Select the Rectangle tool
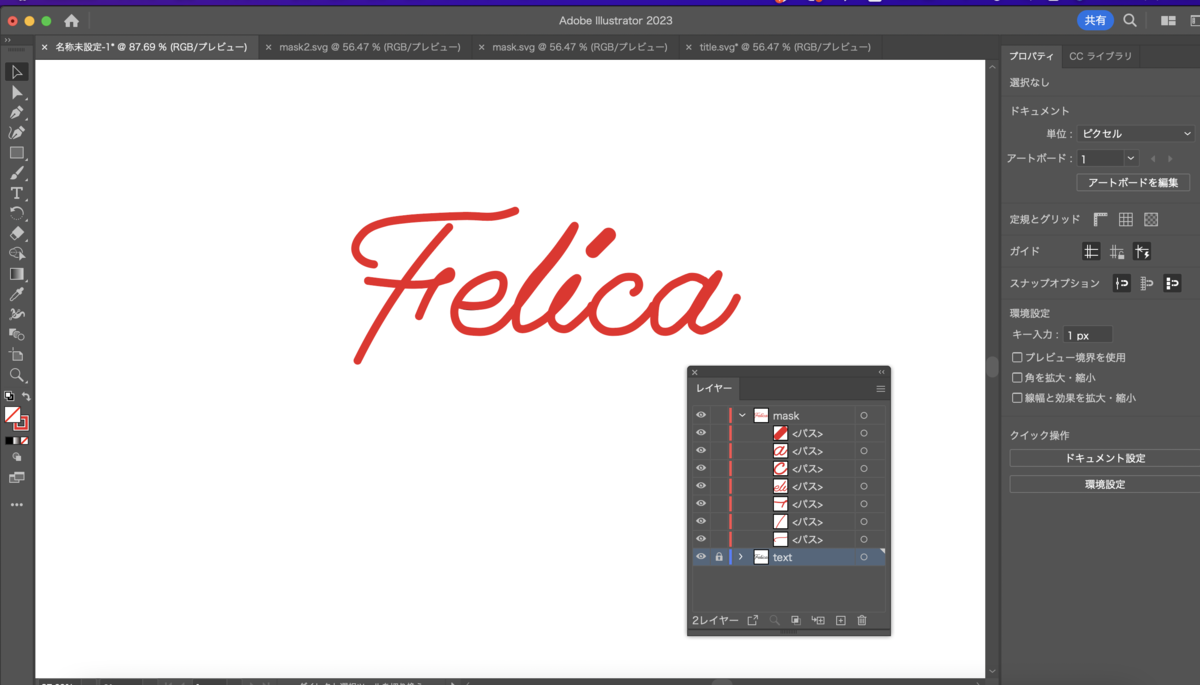 pyautogui.click(x=17, y=153)
